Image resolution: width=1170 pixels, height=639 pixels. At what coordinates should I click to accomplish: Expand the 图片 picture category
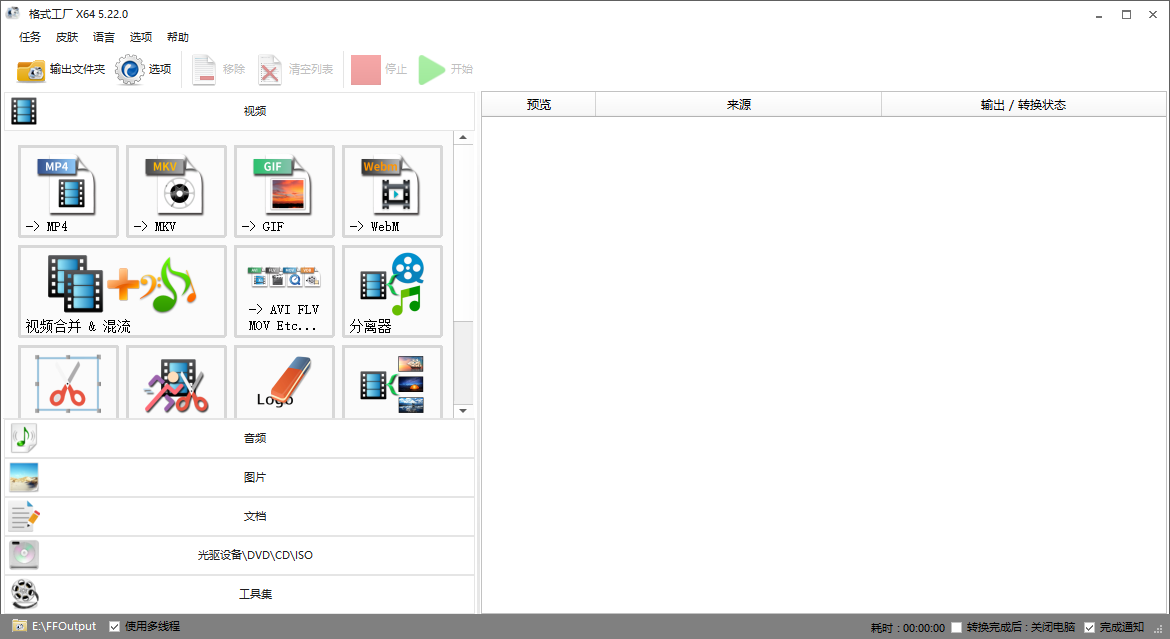click(x=255, y=477)
